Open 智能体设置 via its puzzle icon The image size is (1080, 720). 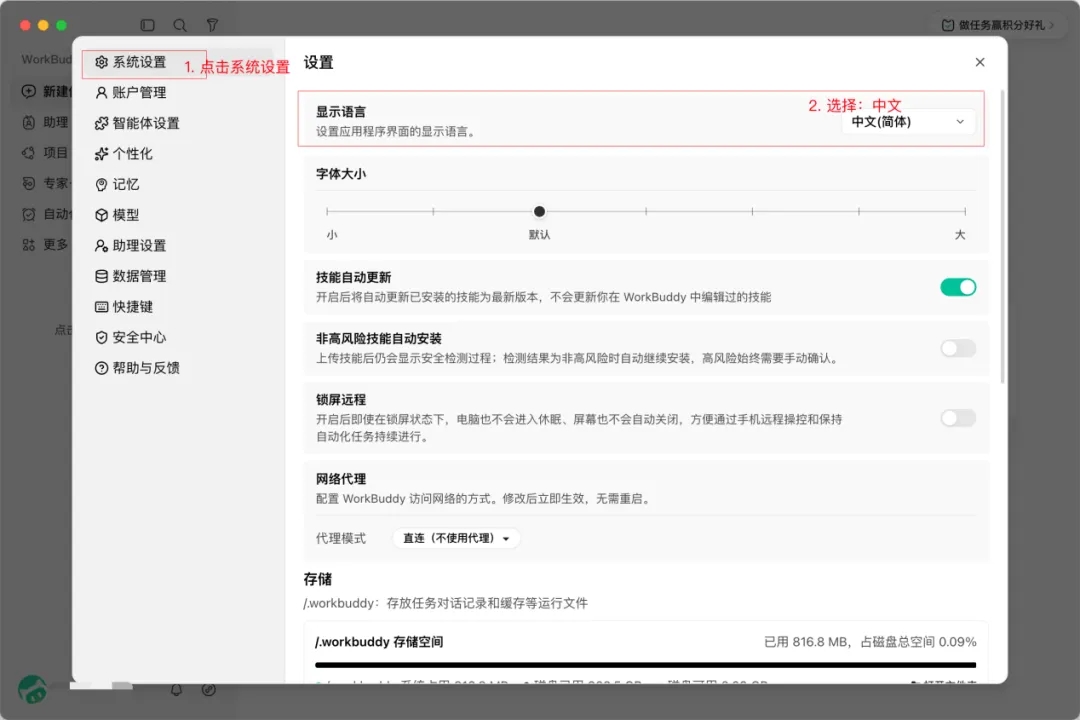[101, 123]
